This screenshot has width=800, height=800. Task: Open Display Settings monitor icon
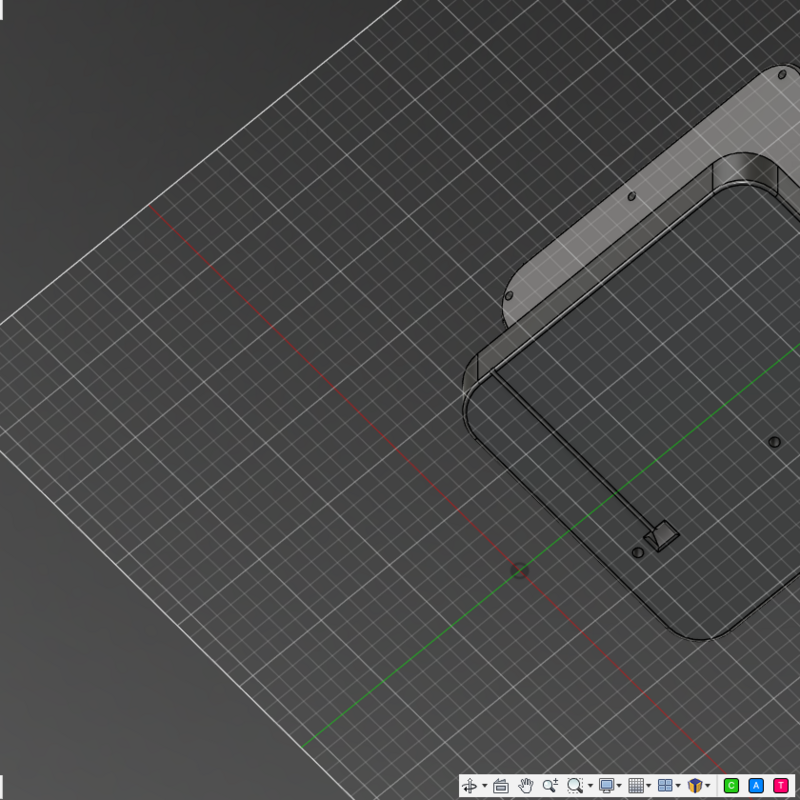606,786
